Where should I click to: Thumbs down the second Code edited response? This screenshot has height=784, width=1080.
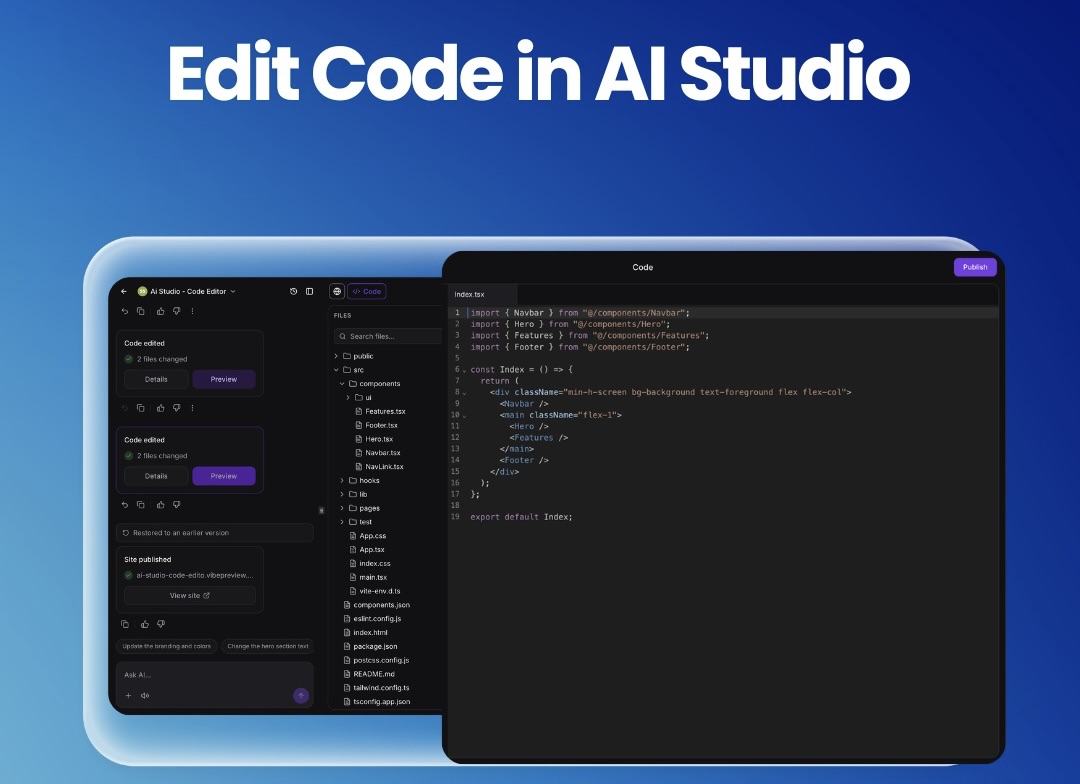[176, 504]
